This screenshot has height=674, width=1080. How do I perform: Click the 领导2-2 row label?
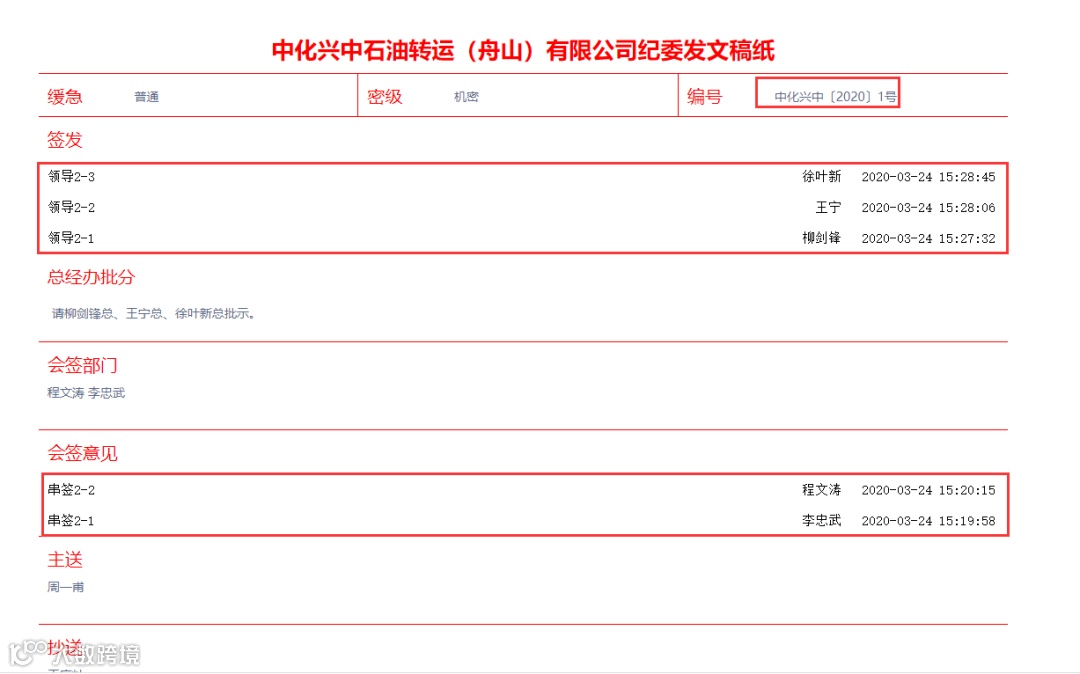pos(71,207)
